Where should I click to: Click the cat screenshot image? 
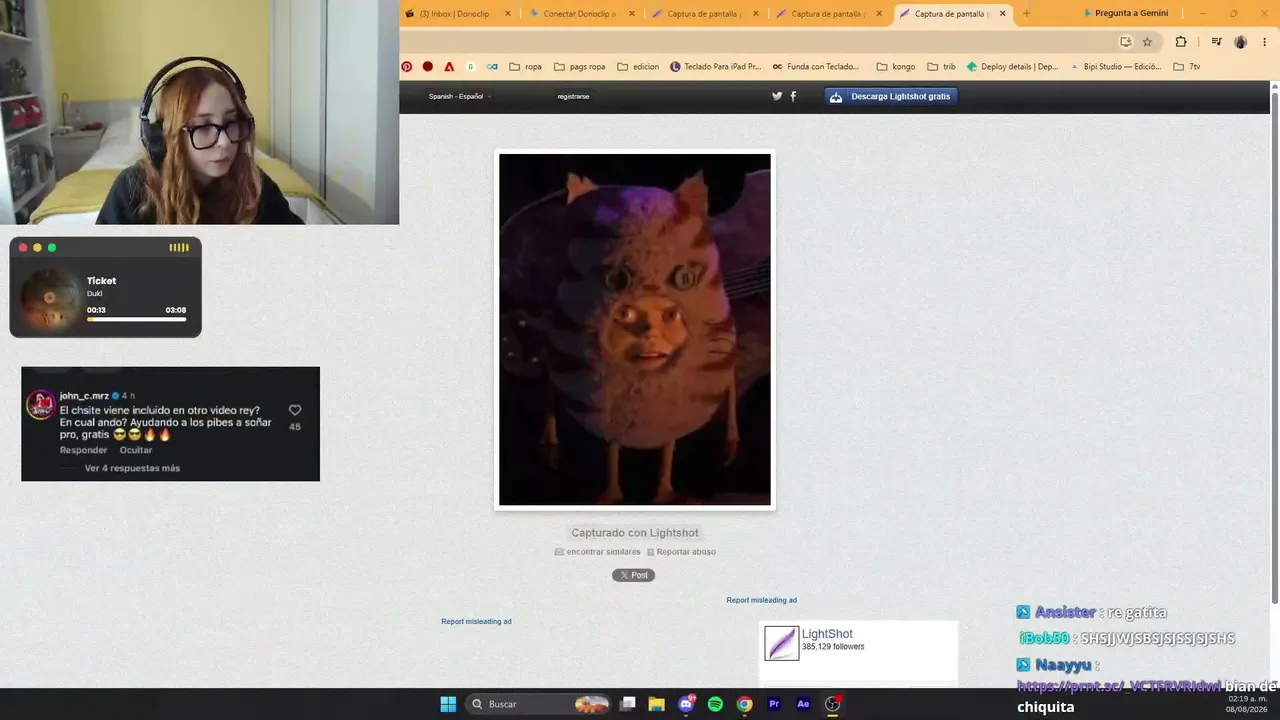[635, 330]
